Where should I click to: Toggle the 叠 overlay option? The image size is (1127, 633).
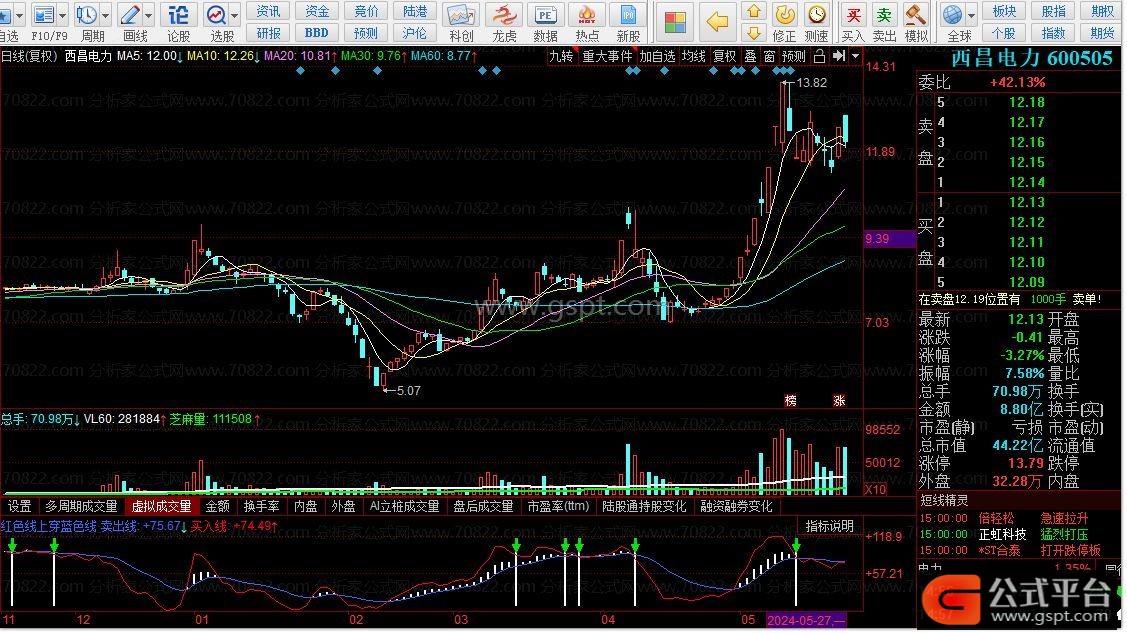pyautogui.click(x=750, y=56)
